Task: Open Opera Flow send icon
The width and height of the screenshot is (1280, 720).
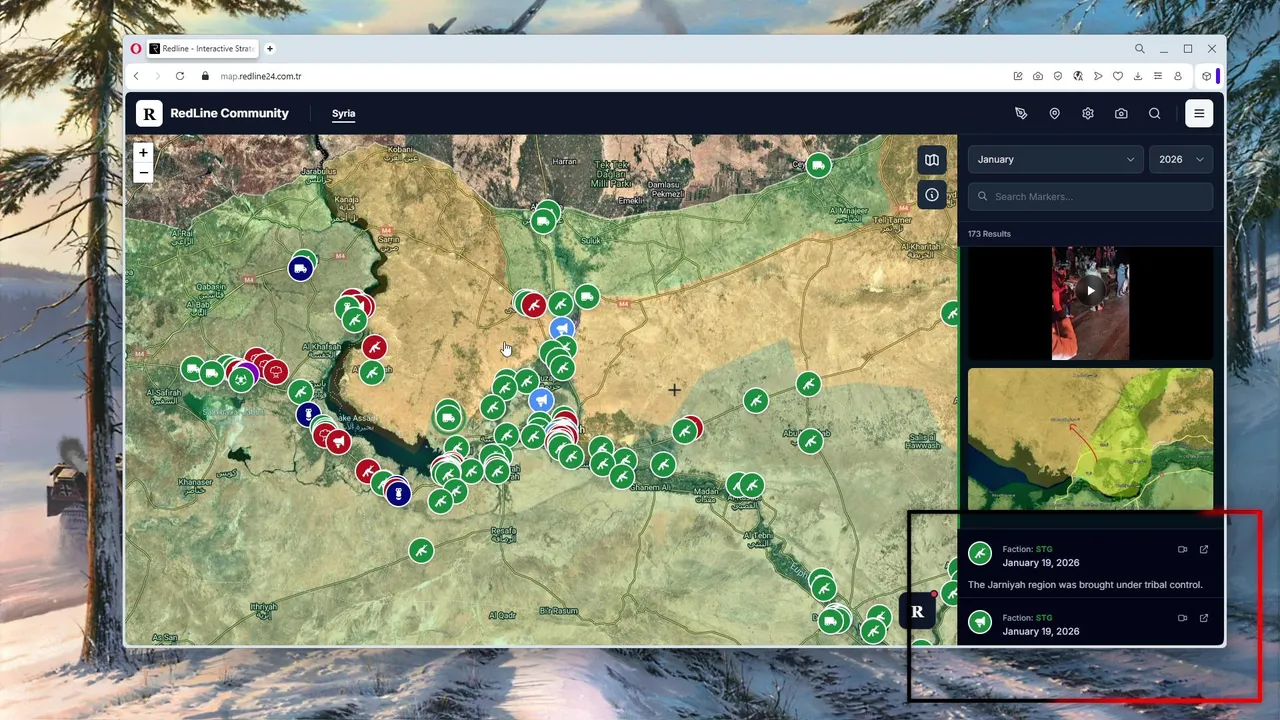Action: coord(1098,76)
